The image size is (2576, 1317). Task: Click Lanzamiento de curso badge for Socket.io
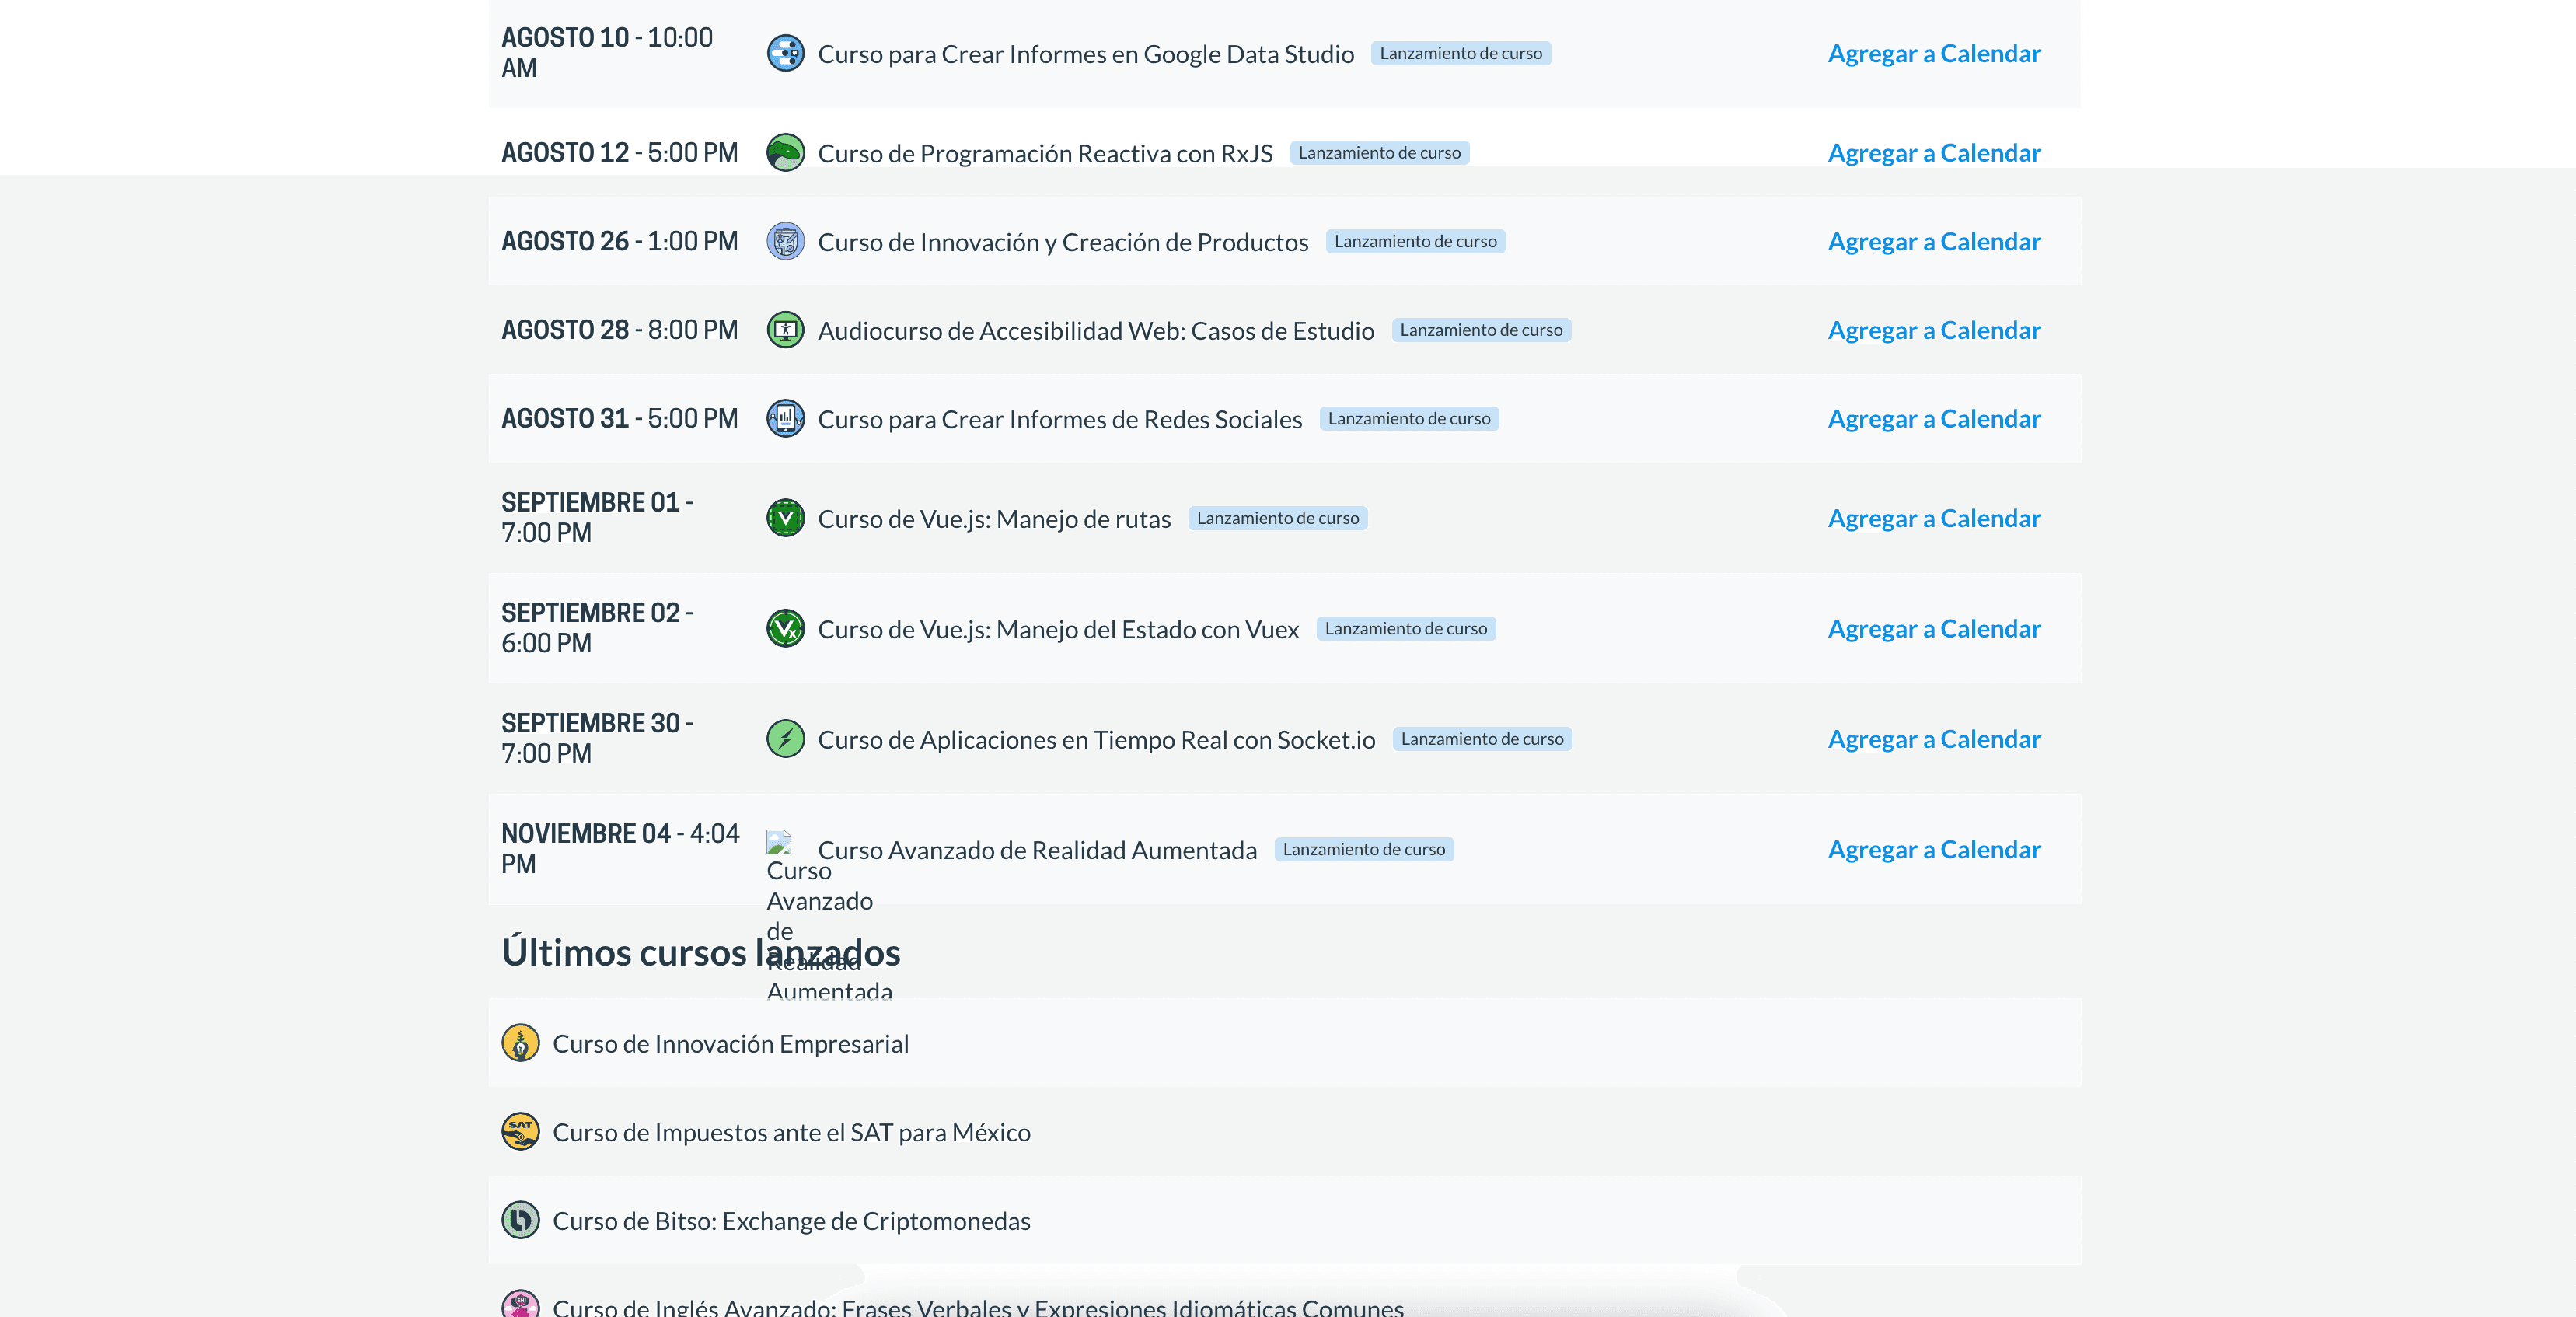(x=1482, y=739)
